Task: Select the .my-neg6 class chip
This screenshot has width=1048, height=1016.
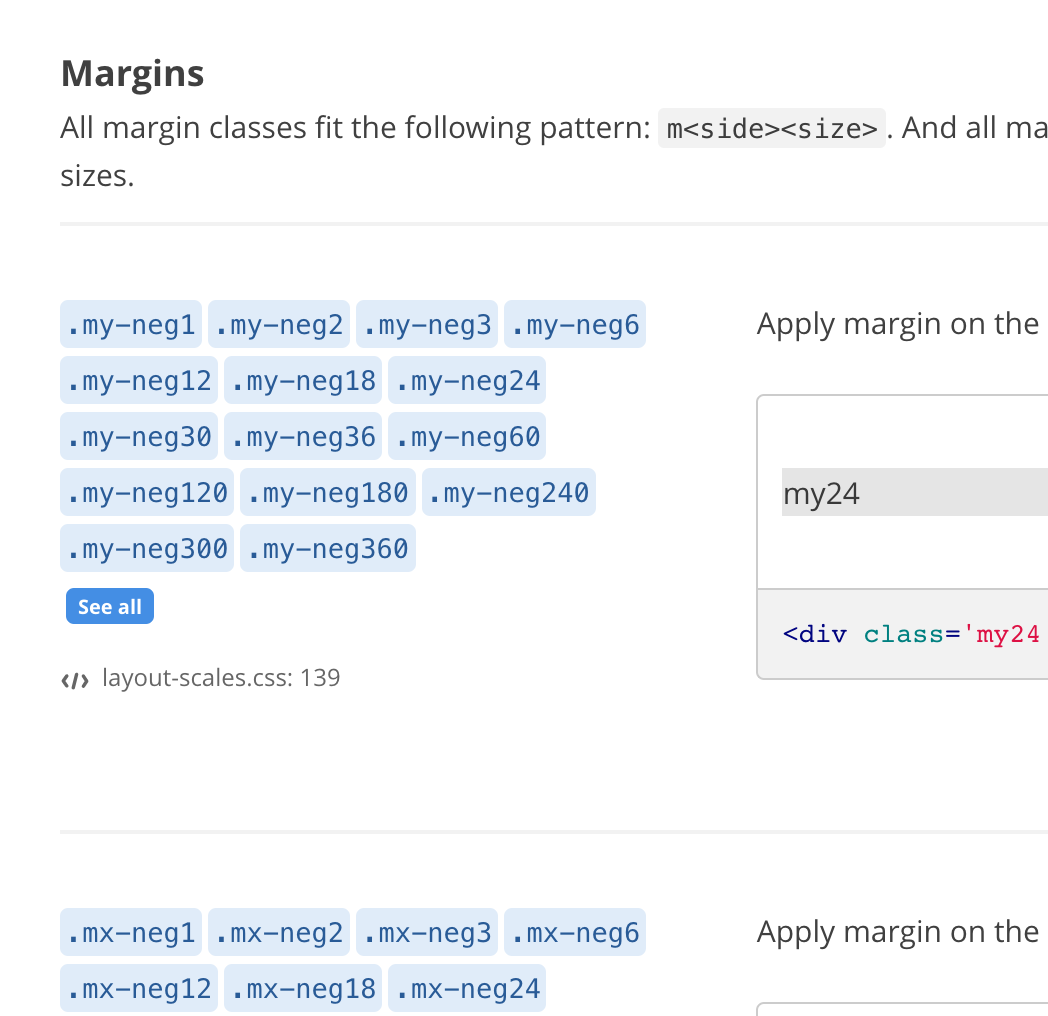Action: (x=575, y=323)
